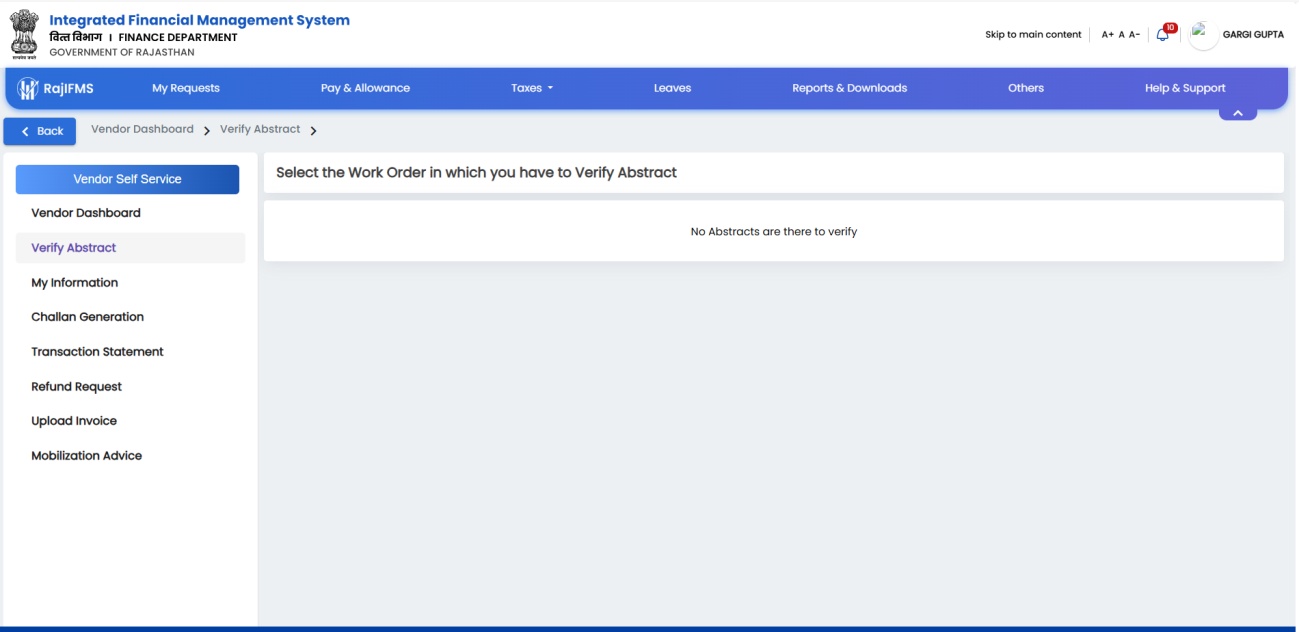Click the Back button

(x=40, y=131)
